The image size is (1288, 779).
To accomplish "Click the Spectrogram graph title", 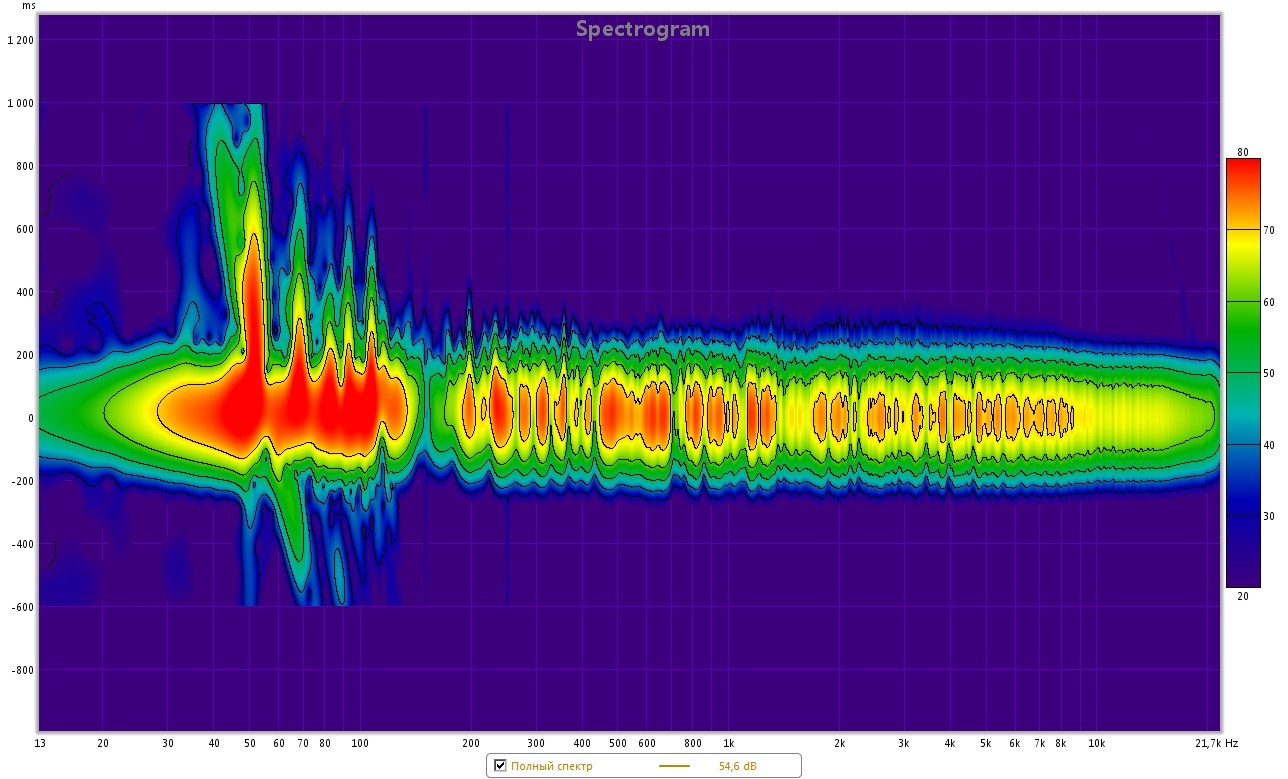I will coord(642,29).
